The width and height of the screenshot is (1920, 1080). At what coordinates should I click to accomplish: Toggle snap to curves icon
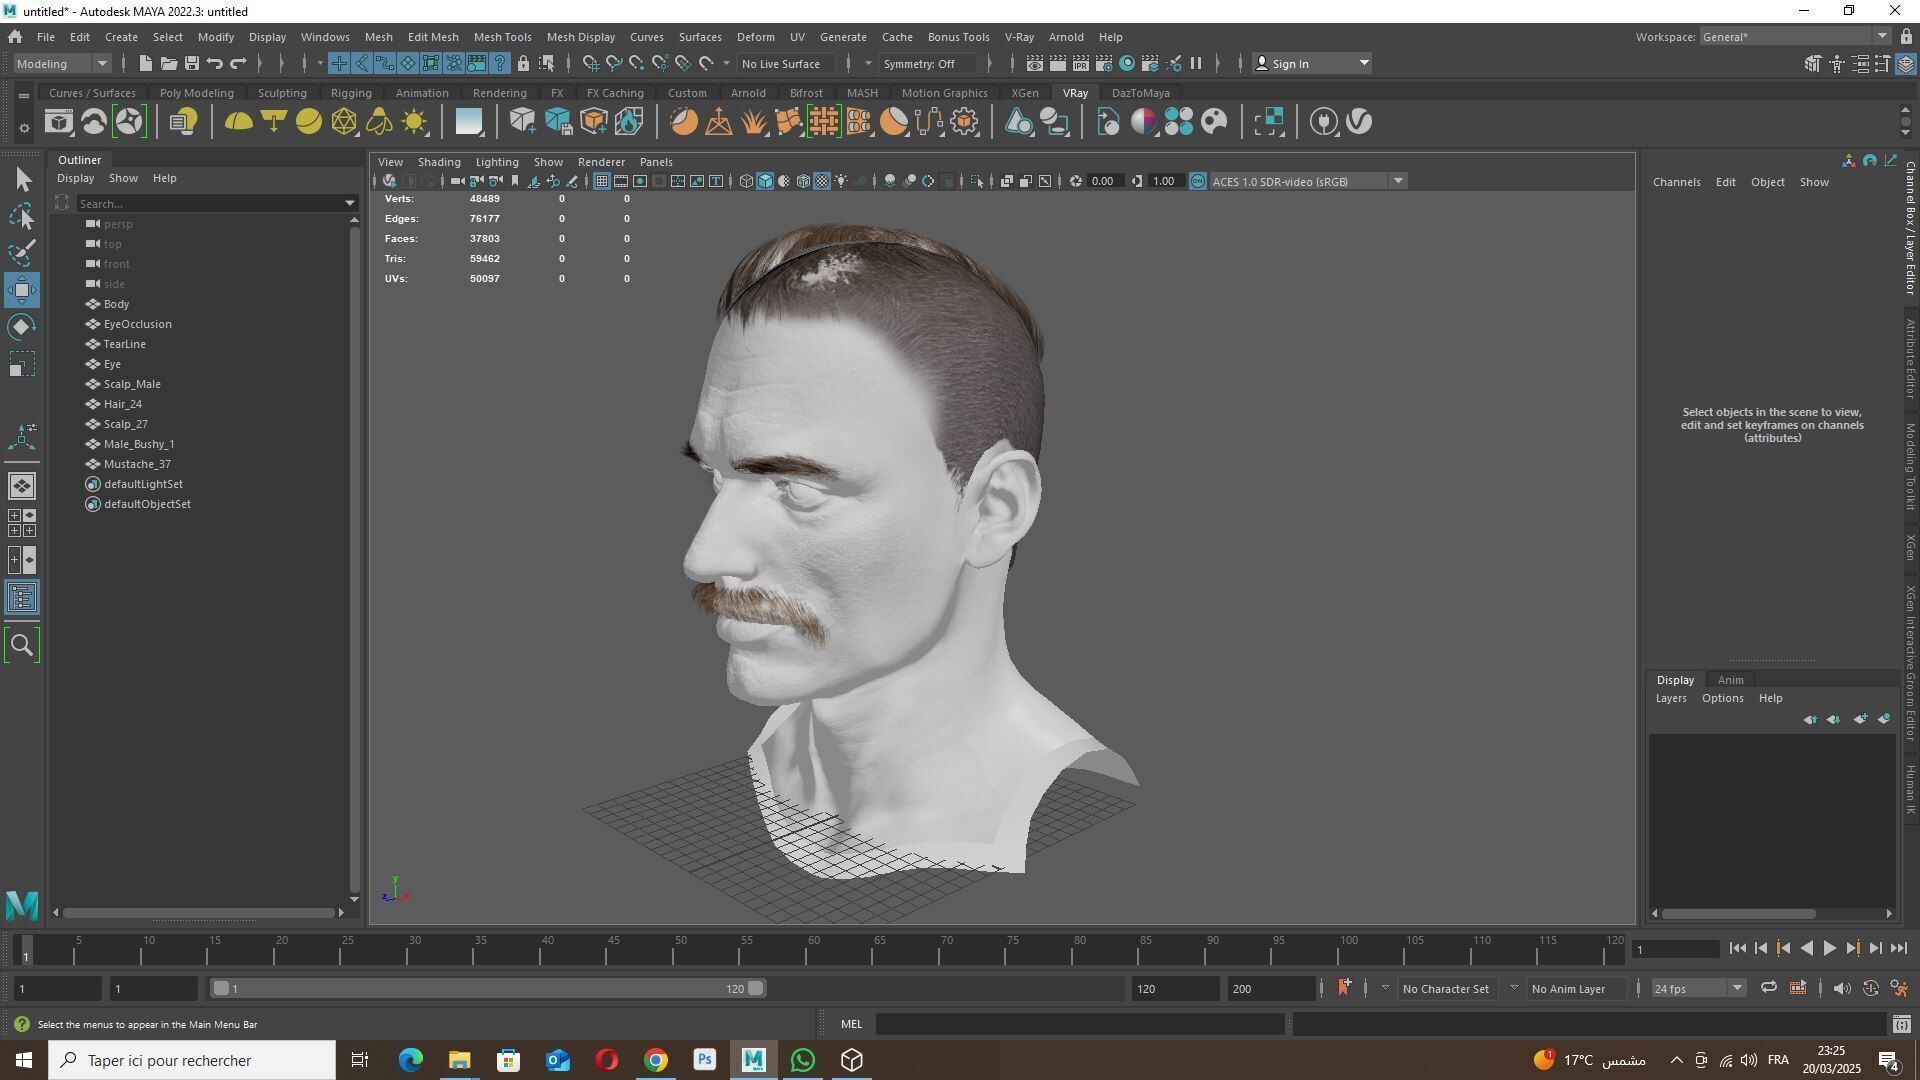pos(614,63)
